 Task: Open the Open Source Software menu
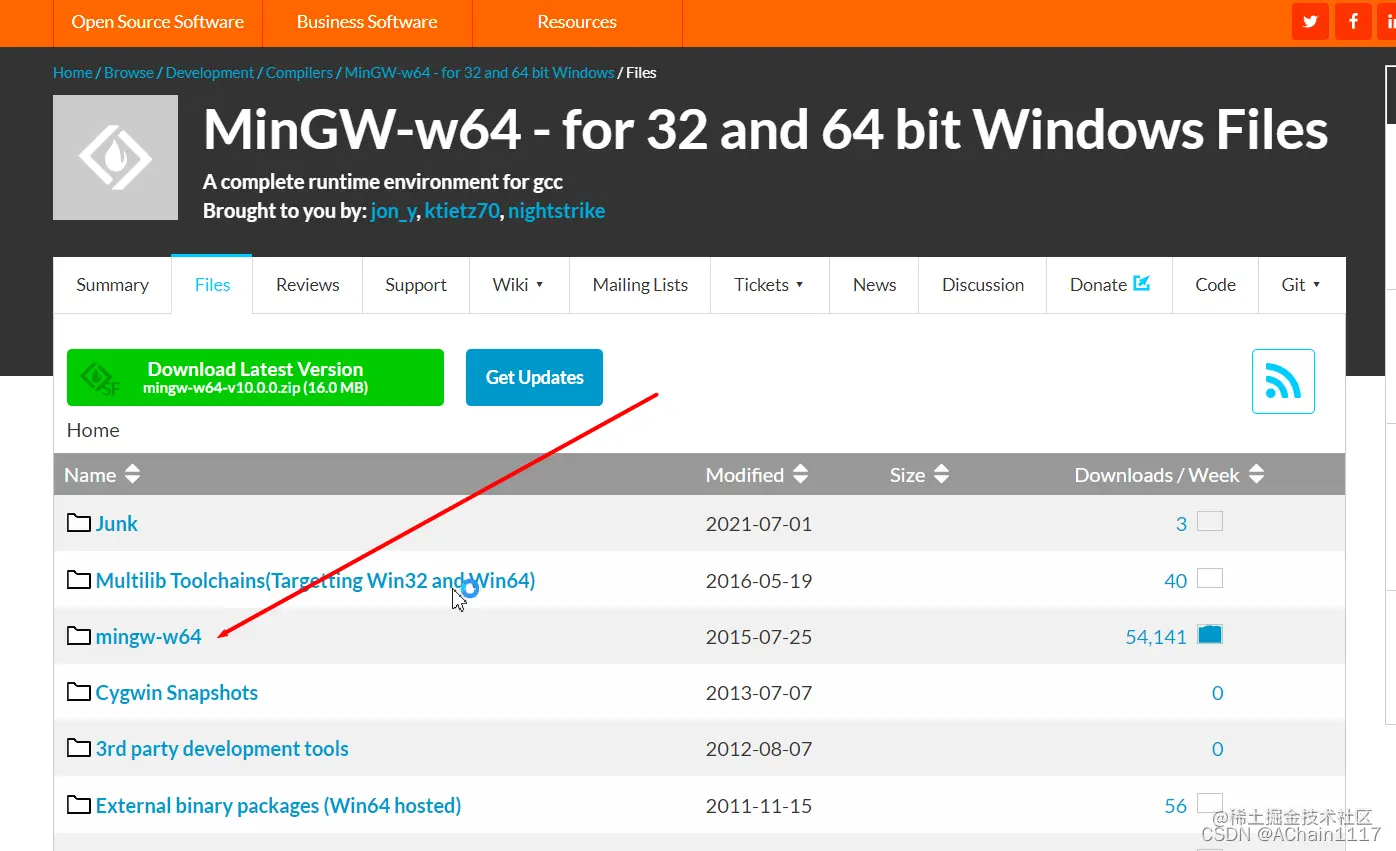coord(158,22)
